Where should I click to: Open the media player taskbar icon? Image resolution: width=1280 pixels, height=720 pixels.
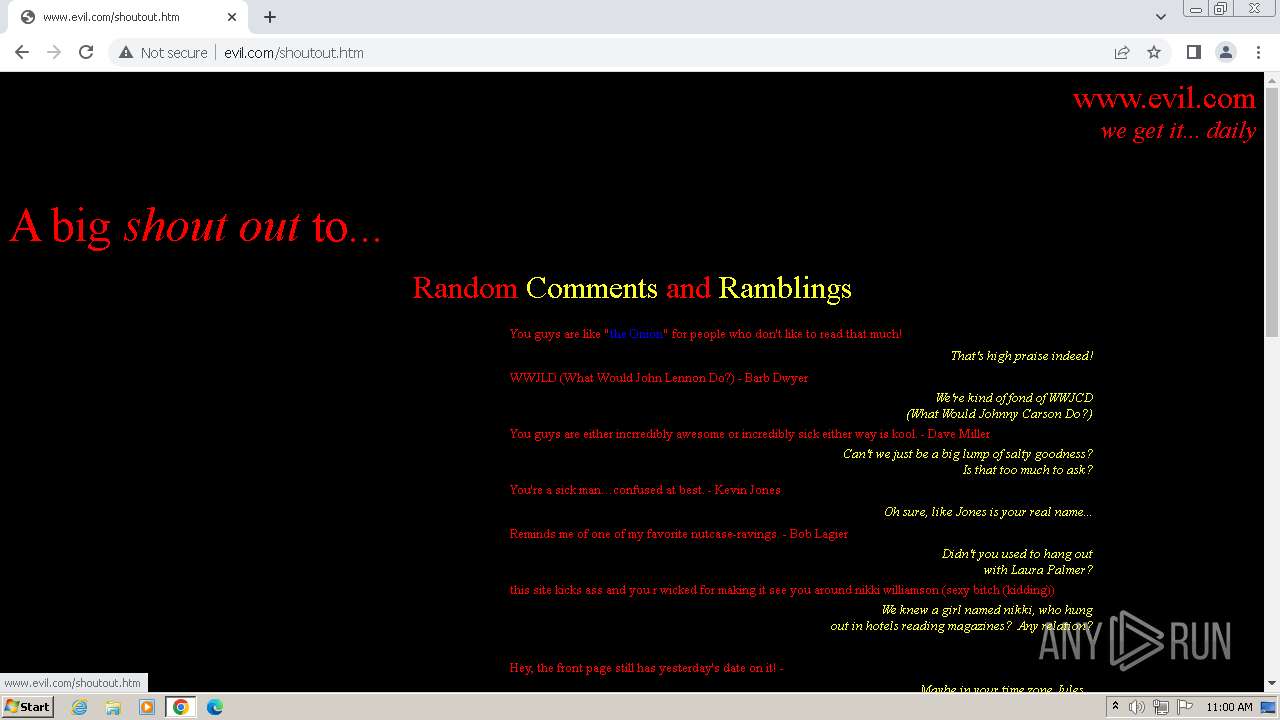coord(147,707)
